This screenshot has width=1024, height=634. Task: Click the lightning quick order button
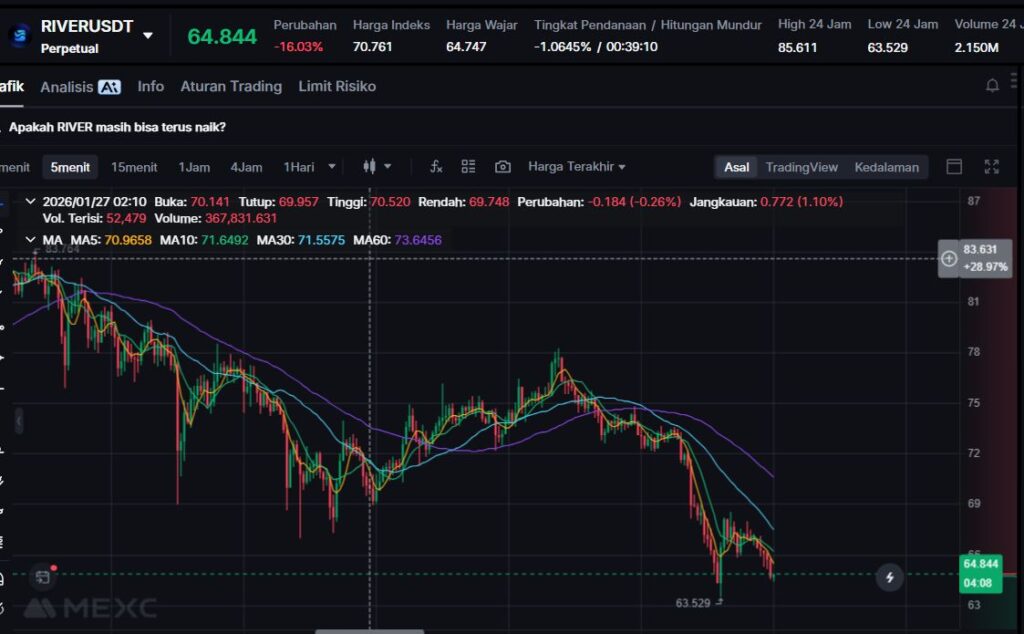tap(889, 577)
